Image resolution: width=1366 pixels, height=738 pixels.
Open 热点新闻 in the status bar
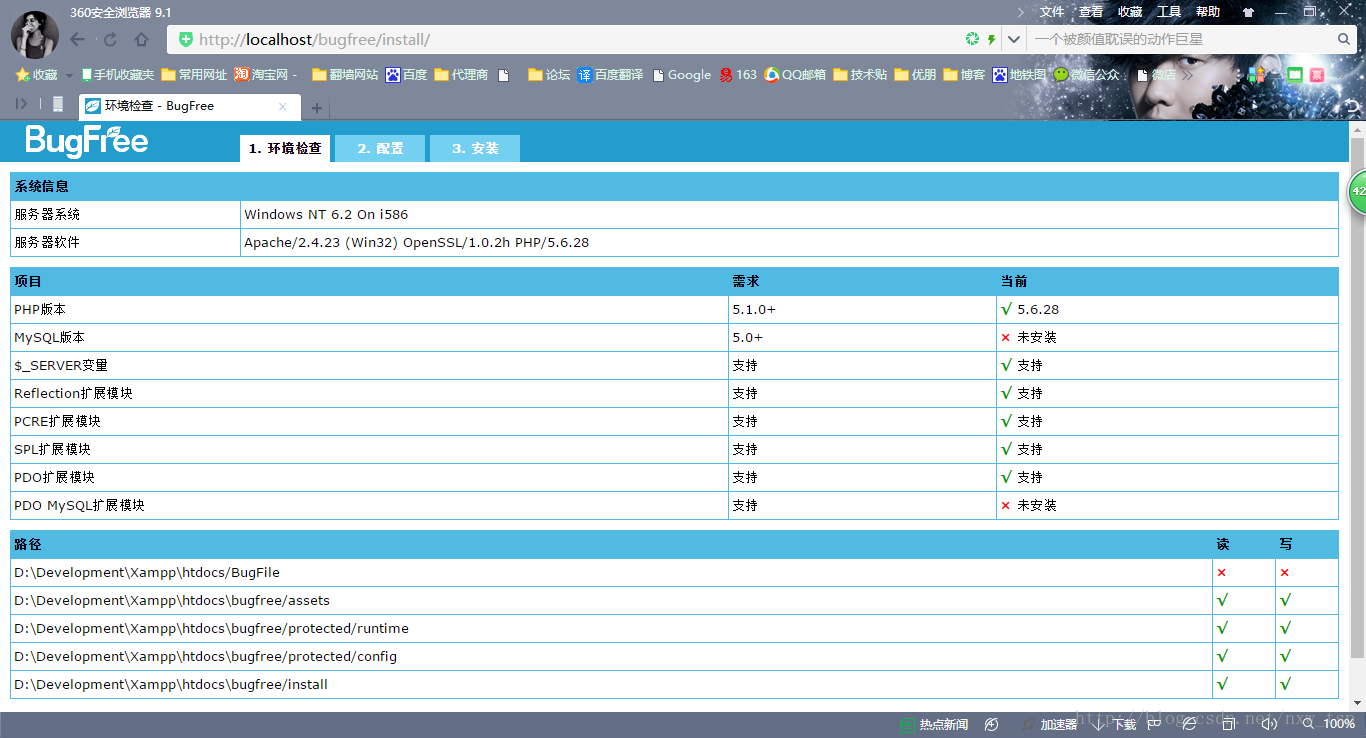click(x=934, y=724)
